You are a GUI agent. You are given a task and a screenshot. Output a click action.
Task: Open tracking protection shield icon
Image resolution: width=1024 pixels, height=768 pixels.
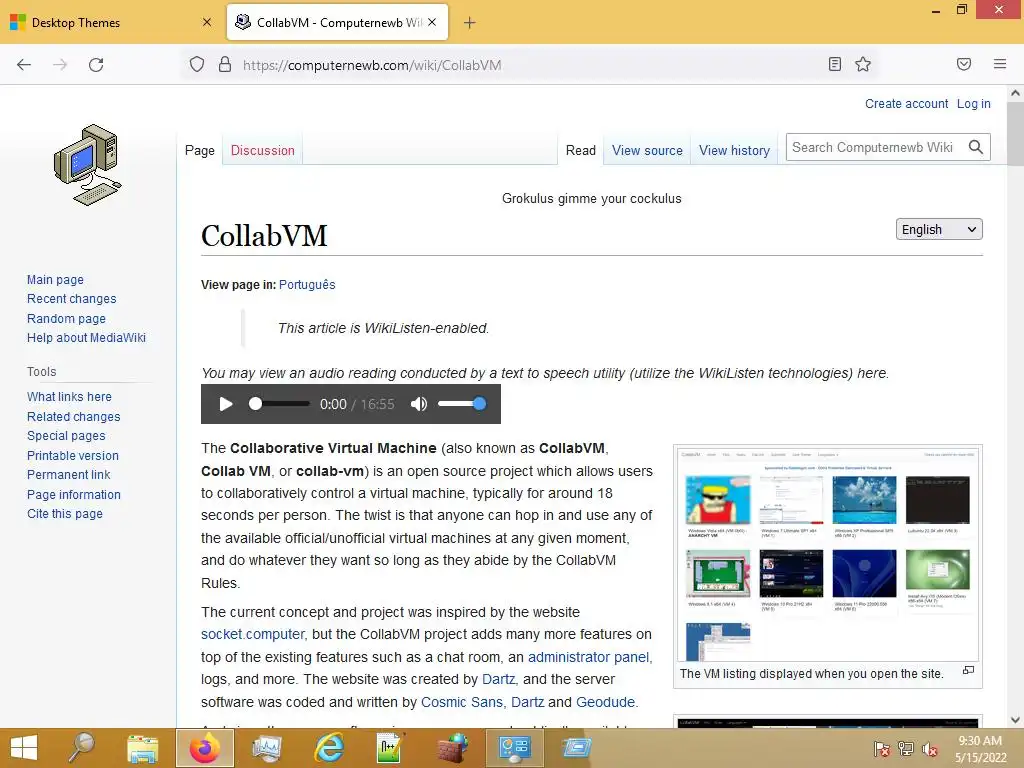point(197,65)
